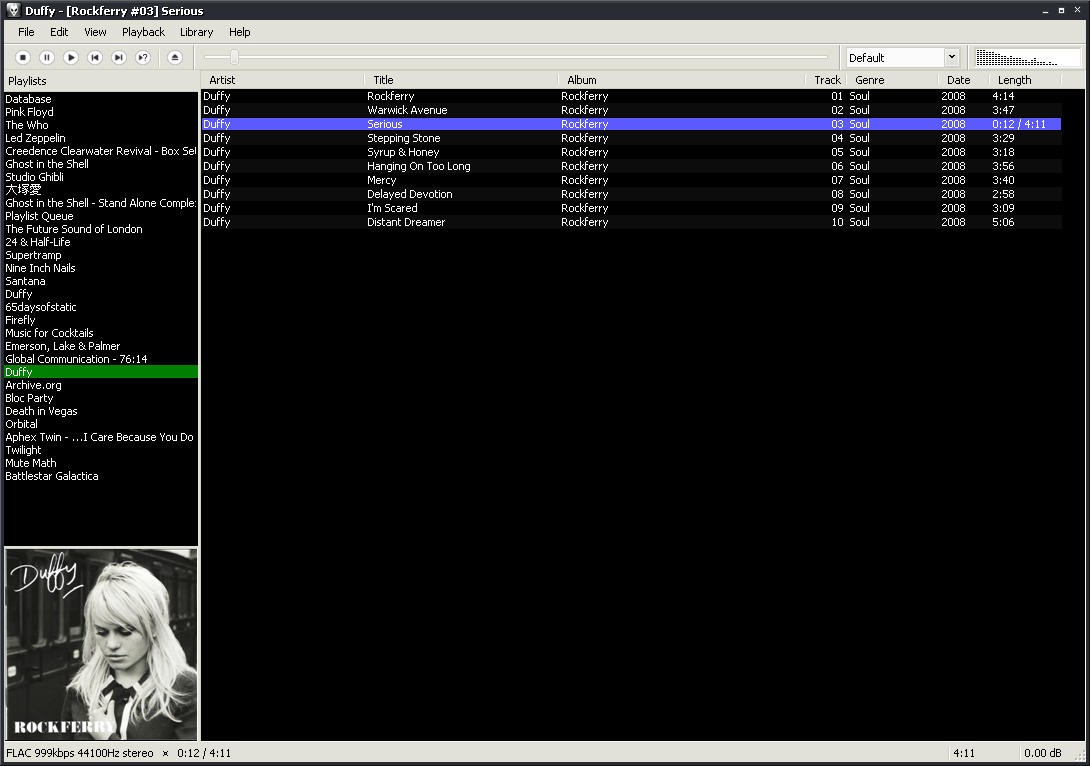Select the track Stepping Stone

(x=403, y=138)
